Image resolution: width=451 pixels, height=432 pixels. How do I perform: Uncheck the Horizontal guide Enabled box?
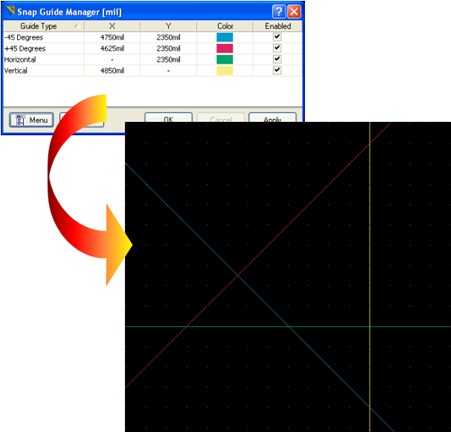point(277,59)
